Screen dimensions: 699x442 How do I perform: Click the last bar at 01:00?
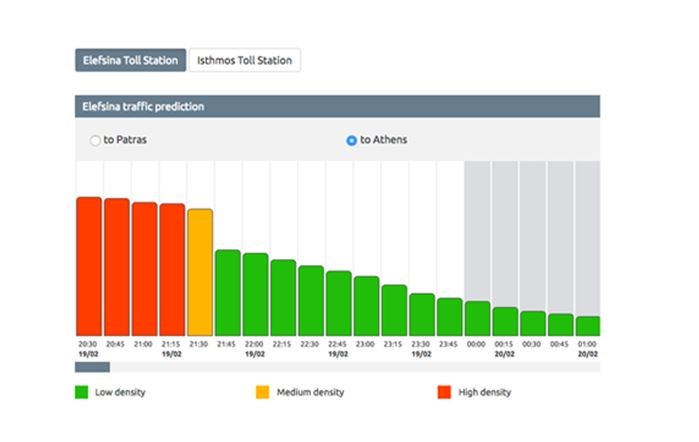coord(588,326)
